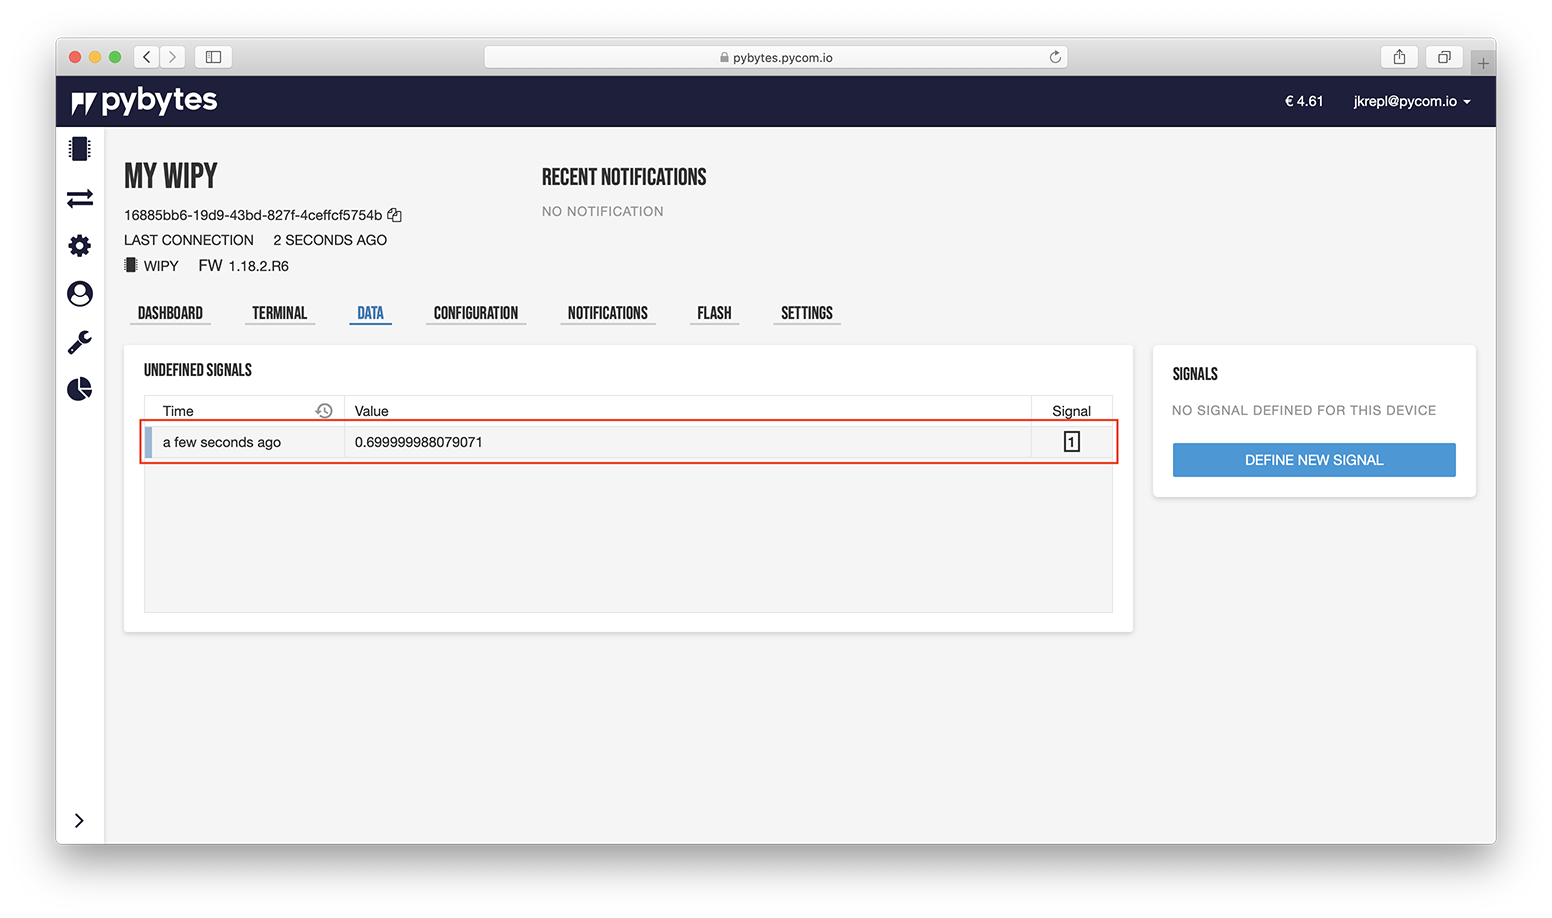Screen dimensions: 1552x918
Task: Open the settings gear sidebar icon
Action: point(80,246)
